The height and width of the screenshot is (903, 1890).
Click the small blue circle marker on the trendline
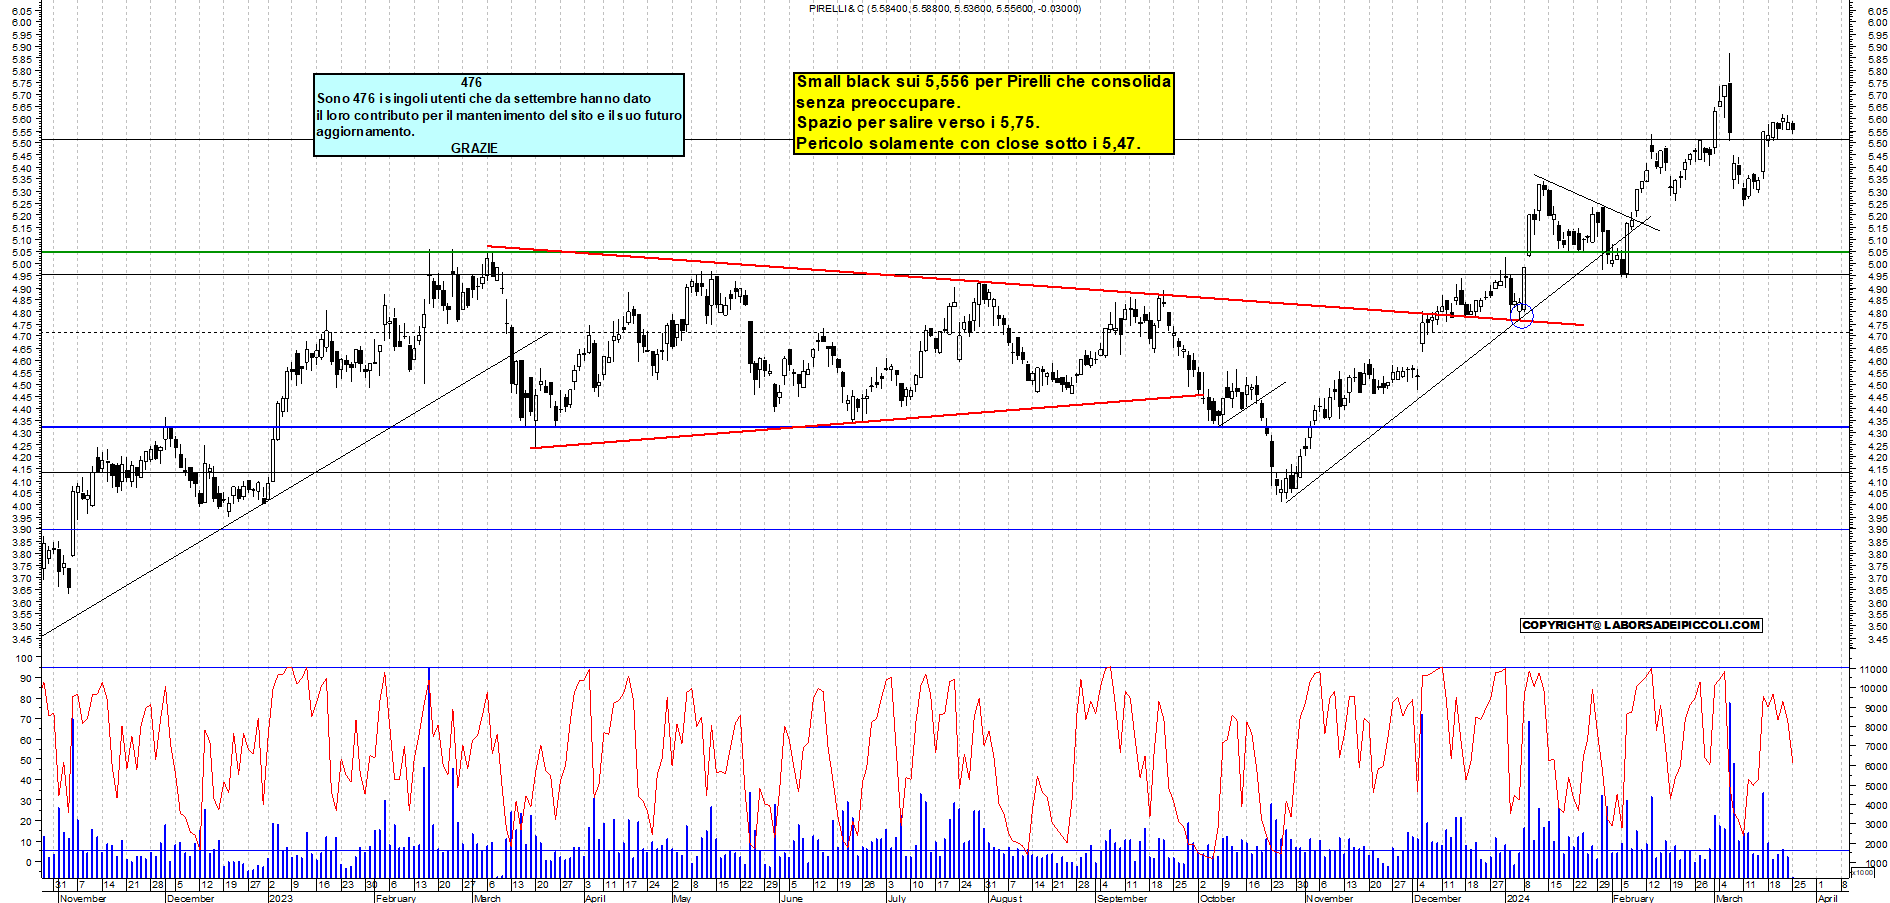(x=1521, y=317)
